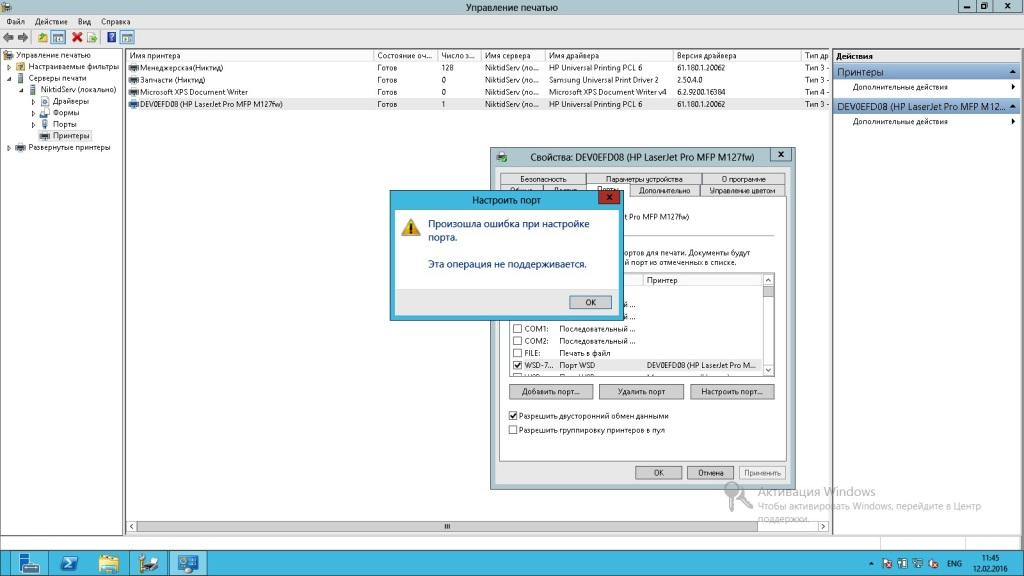Toggle the FILE port checkbox
1024x576 pixels.
click(517, 353)
